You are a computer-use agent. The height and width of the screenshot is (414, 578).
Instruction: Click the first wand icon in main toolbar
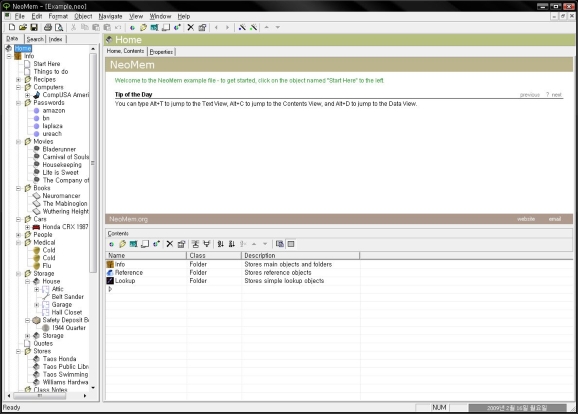click(x=242, y=27)
